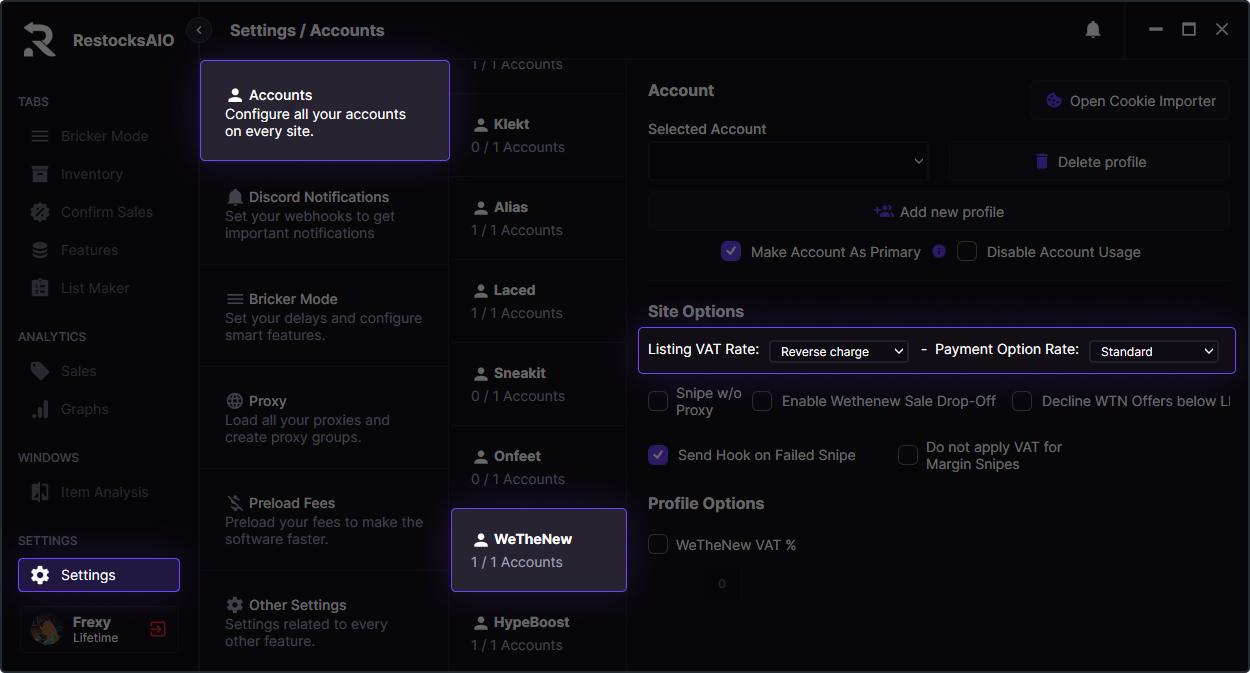Click the Confirm Sales badge icon

(40, 212)
